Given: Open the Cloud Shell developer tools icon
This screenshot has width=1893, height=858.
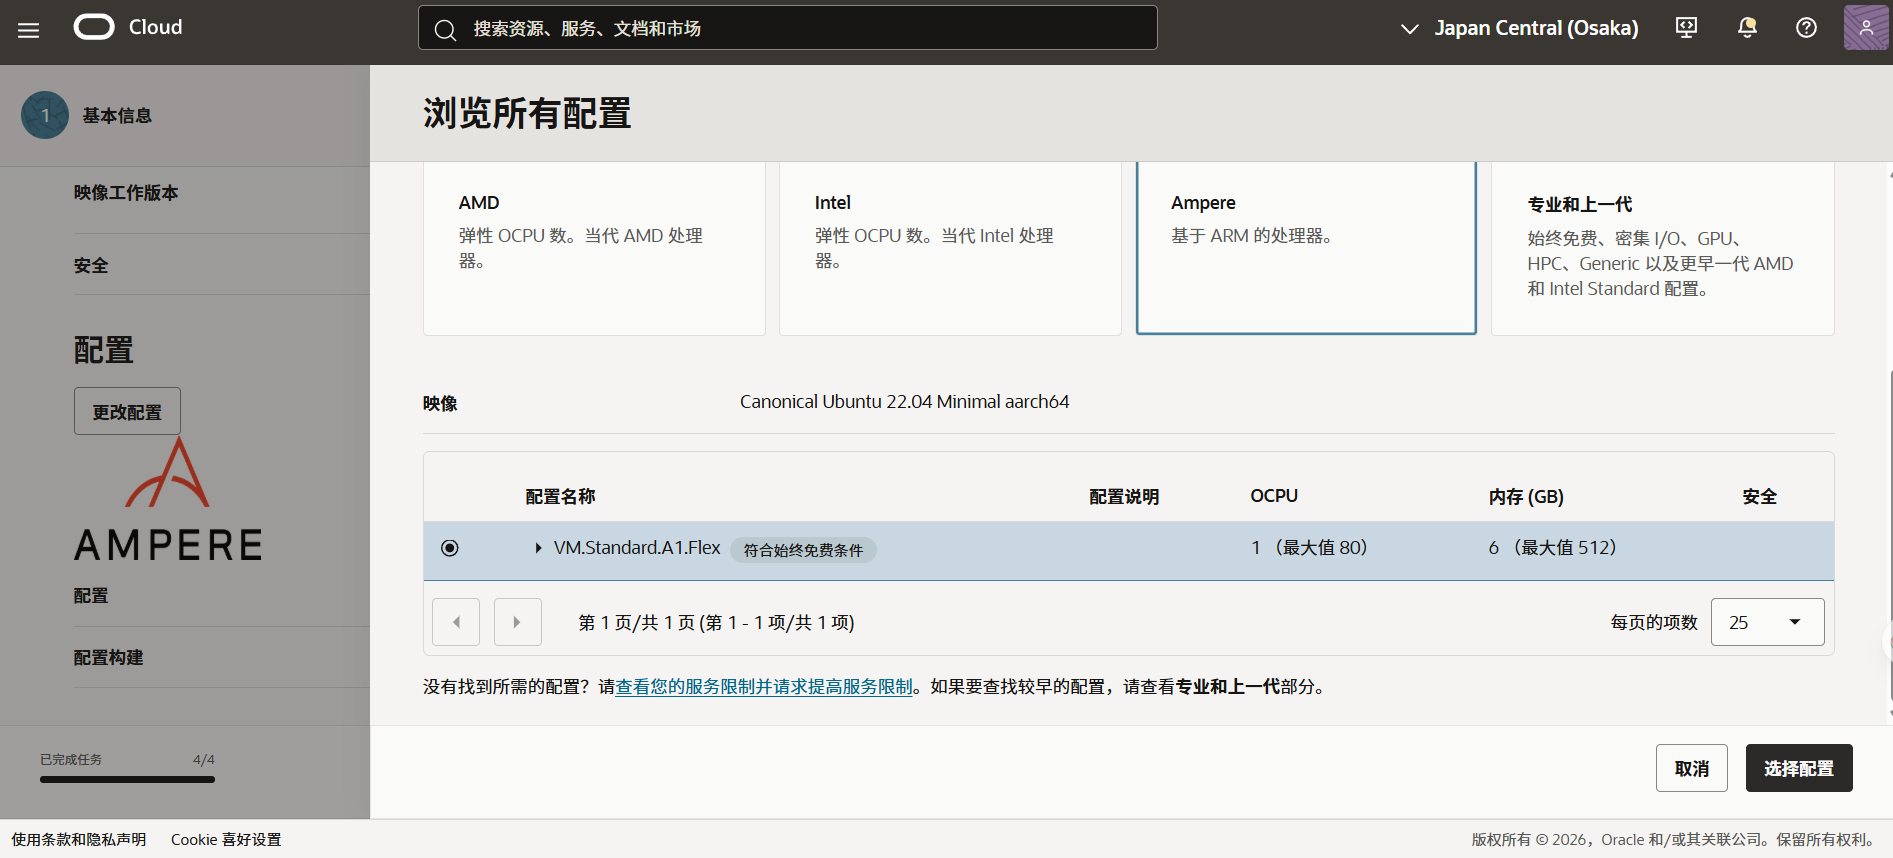Looking at the screenshot, I should coord(1686,28).
